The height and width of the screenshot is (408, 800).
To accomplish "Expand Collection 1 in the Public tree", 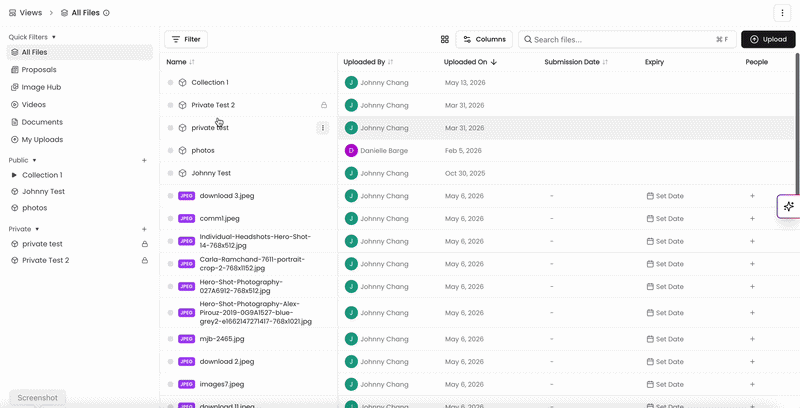I will point(14,175).
